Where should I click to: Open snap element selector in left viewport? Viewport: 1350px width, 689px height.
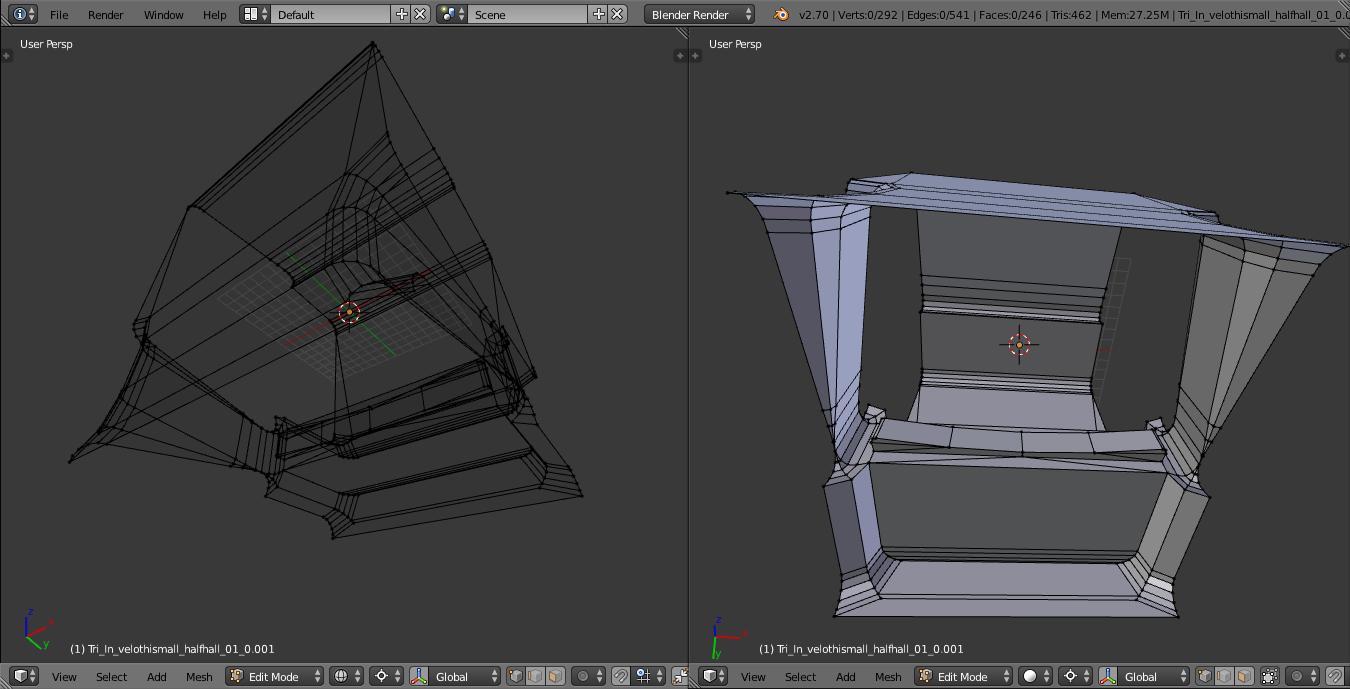click(x=650, y=676)
